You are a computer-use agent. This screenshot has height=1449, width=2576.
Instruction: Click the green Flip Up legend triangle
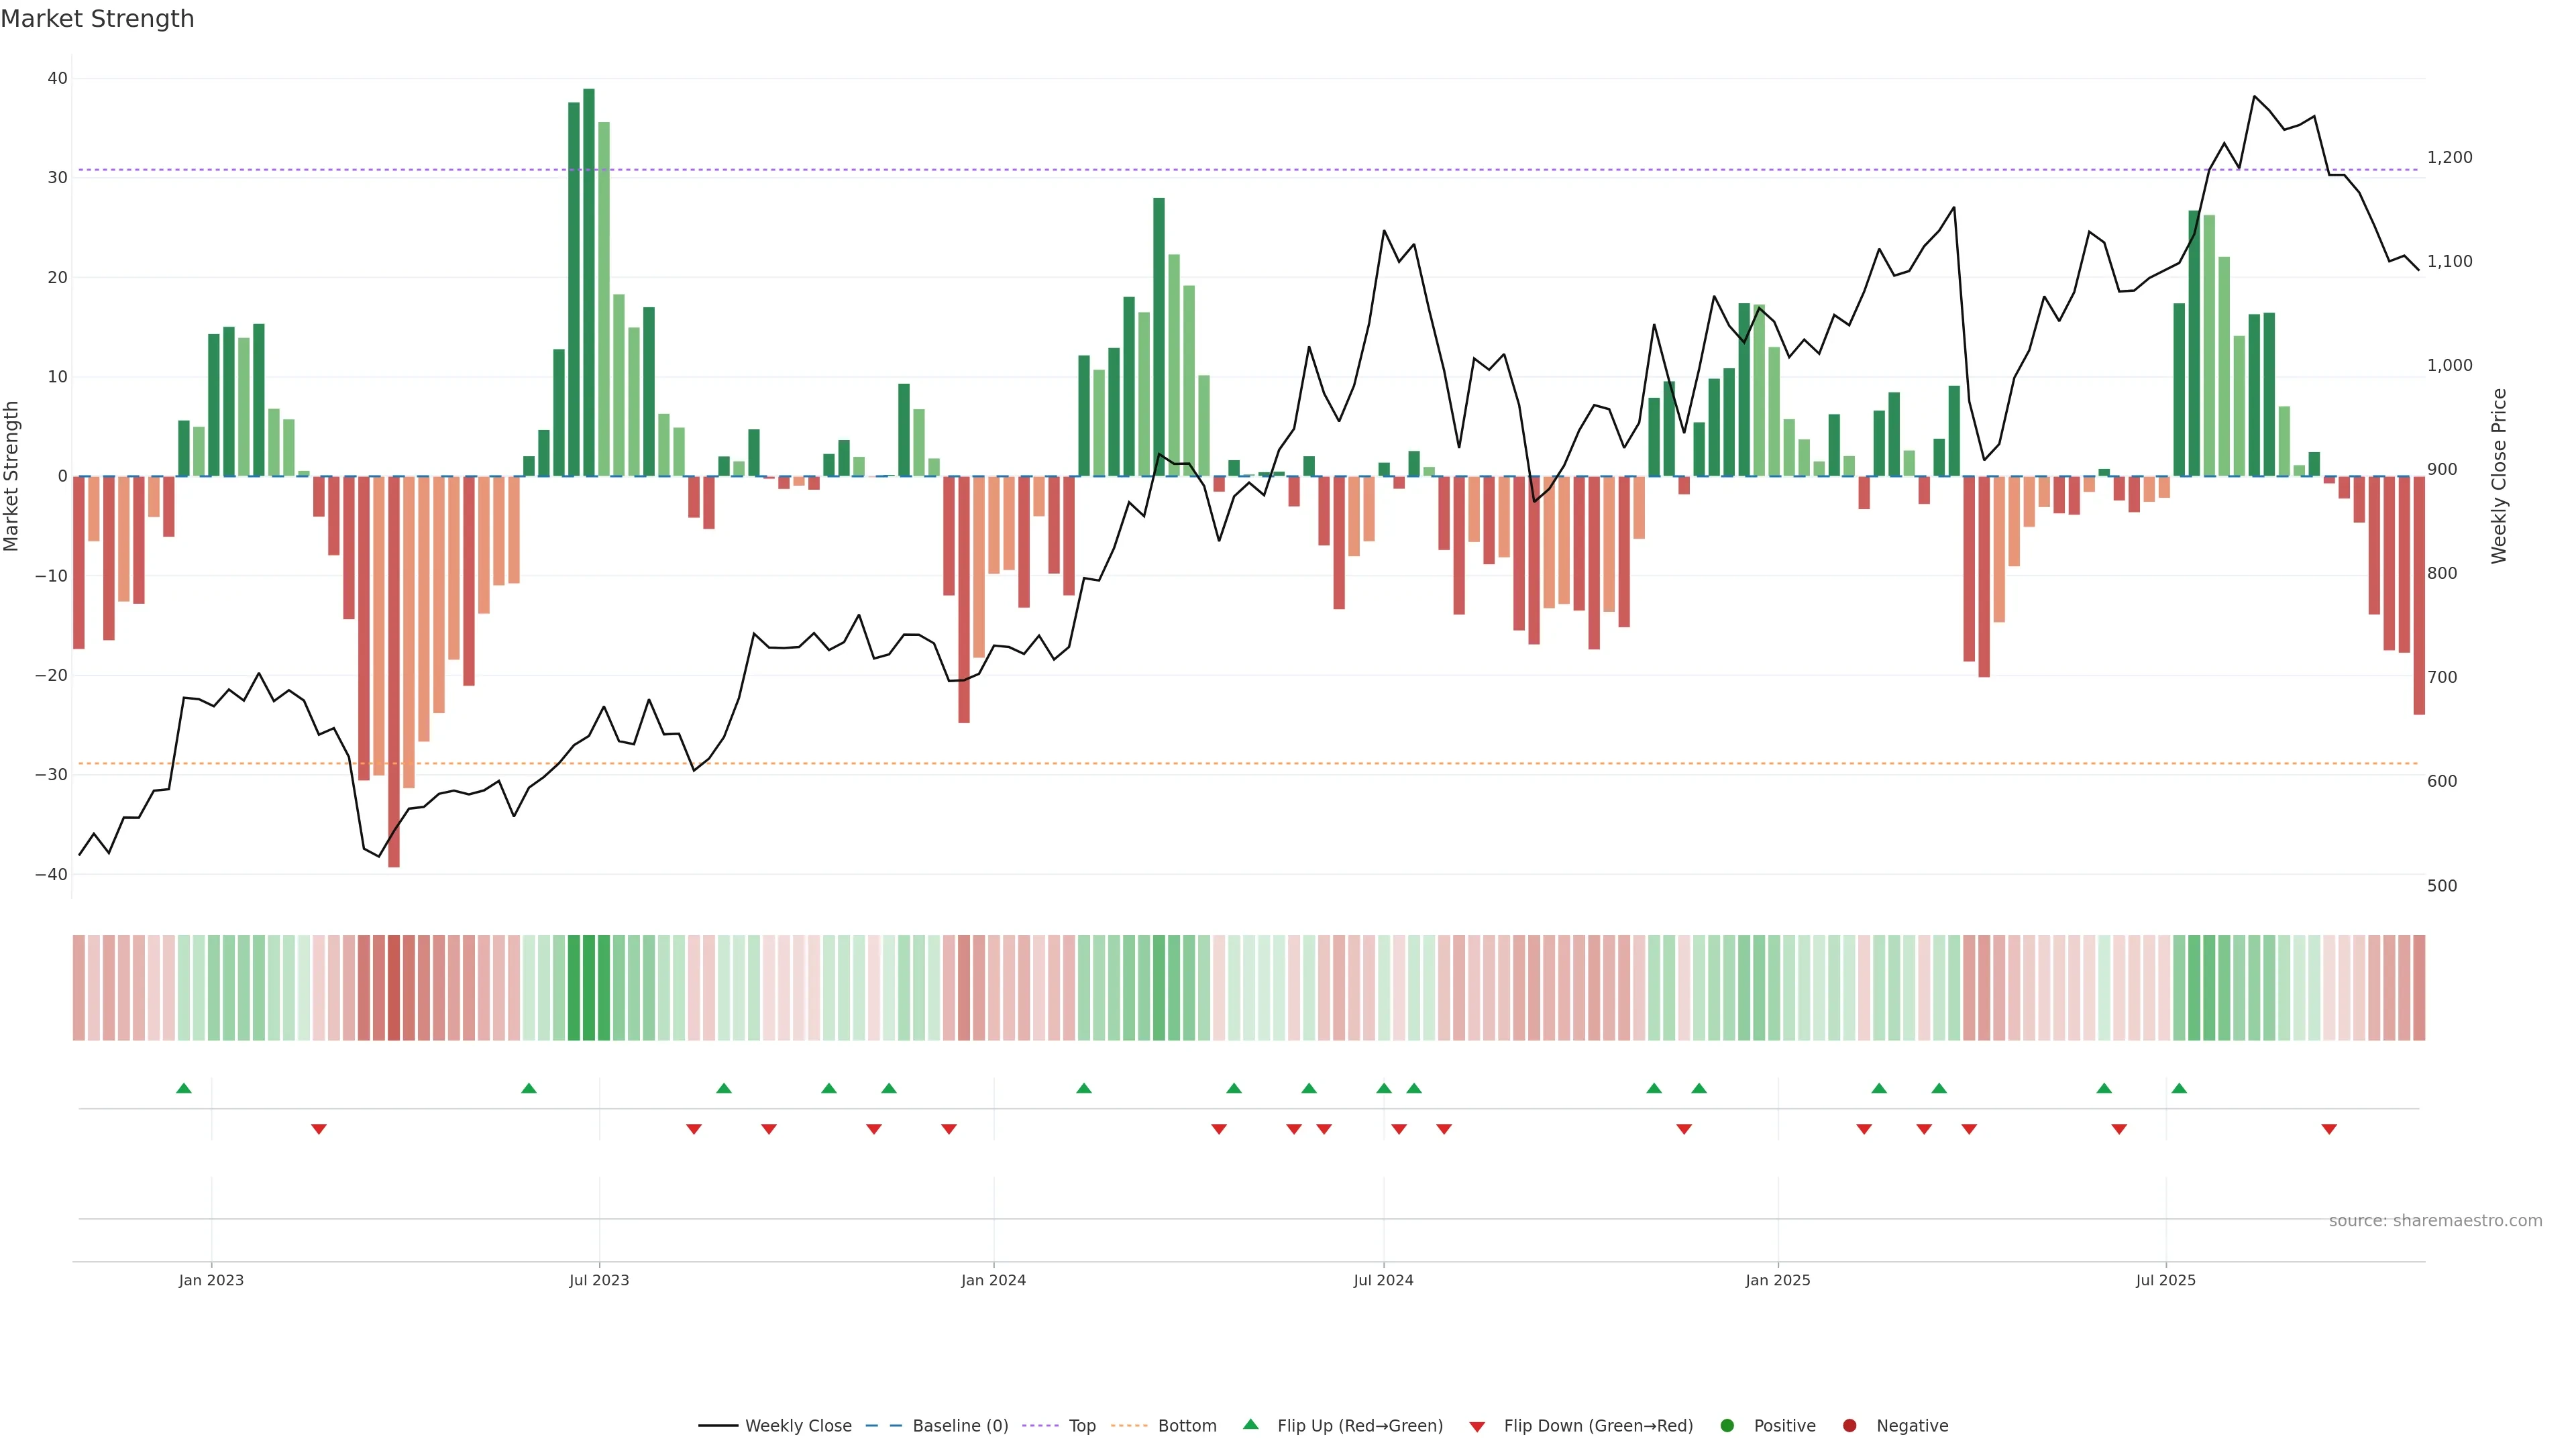pos(1250,1425)
